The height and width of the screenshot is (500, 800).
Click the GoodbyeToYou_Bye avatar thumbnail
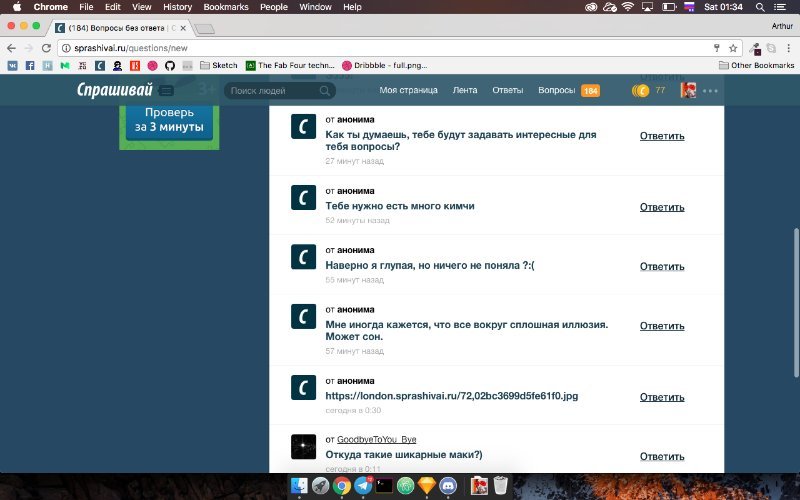304,447
